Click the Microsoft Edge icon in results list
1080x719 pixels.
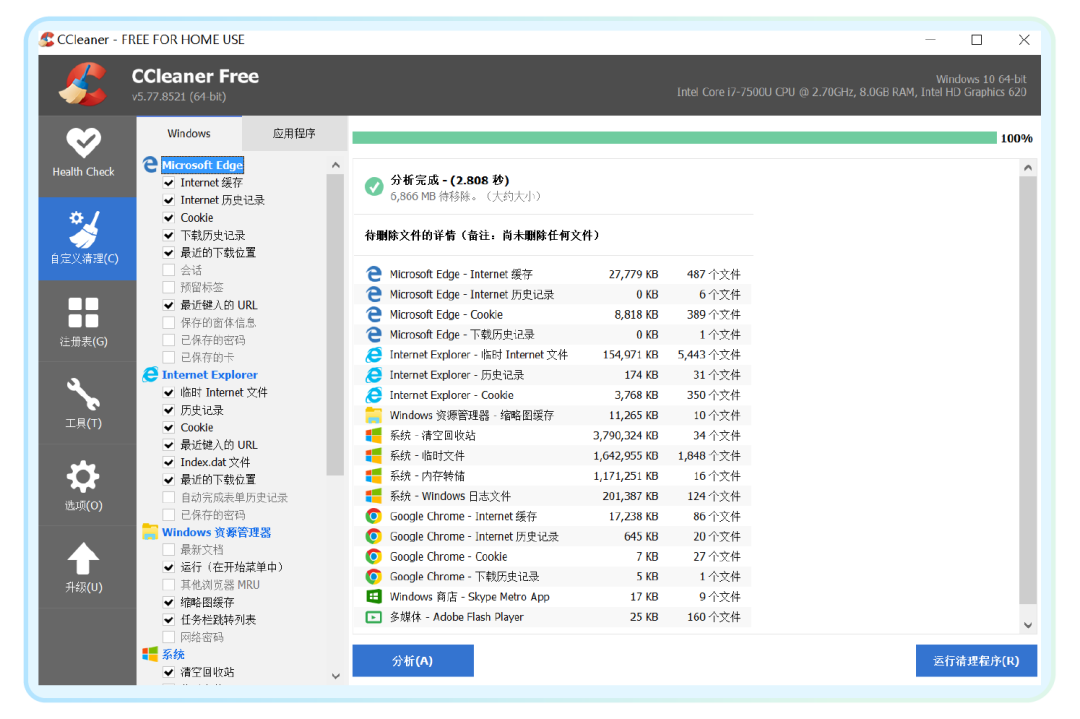pos(373,273)
